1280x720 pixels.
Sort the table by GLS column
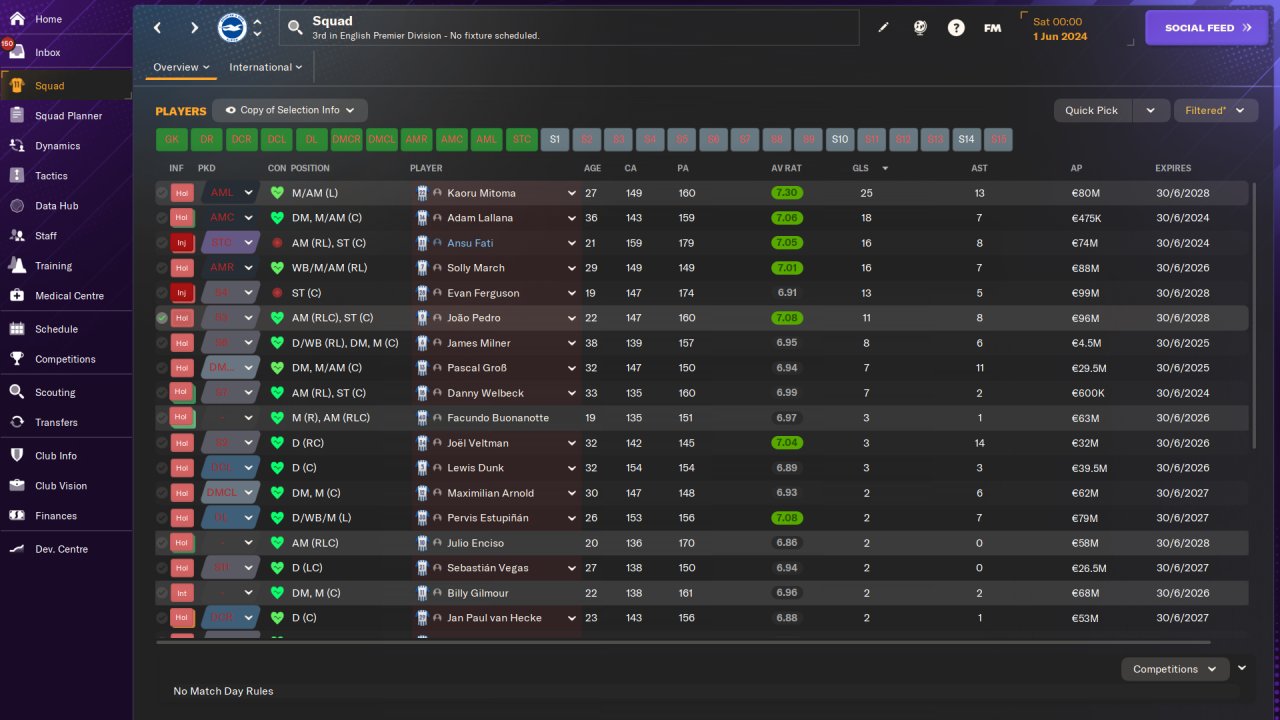coord(861,168)
